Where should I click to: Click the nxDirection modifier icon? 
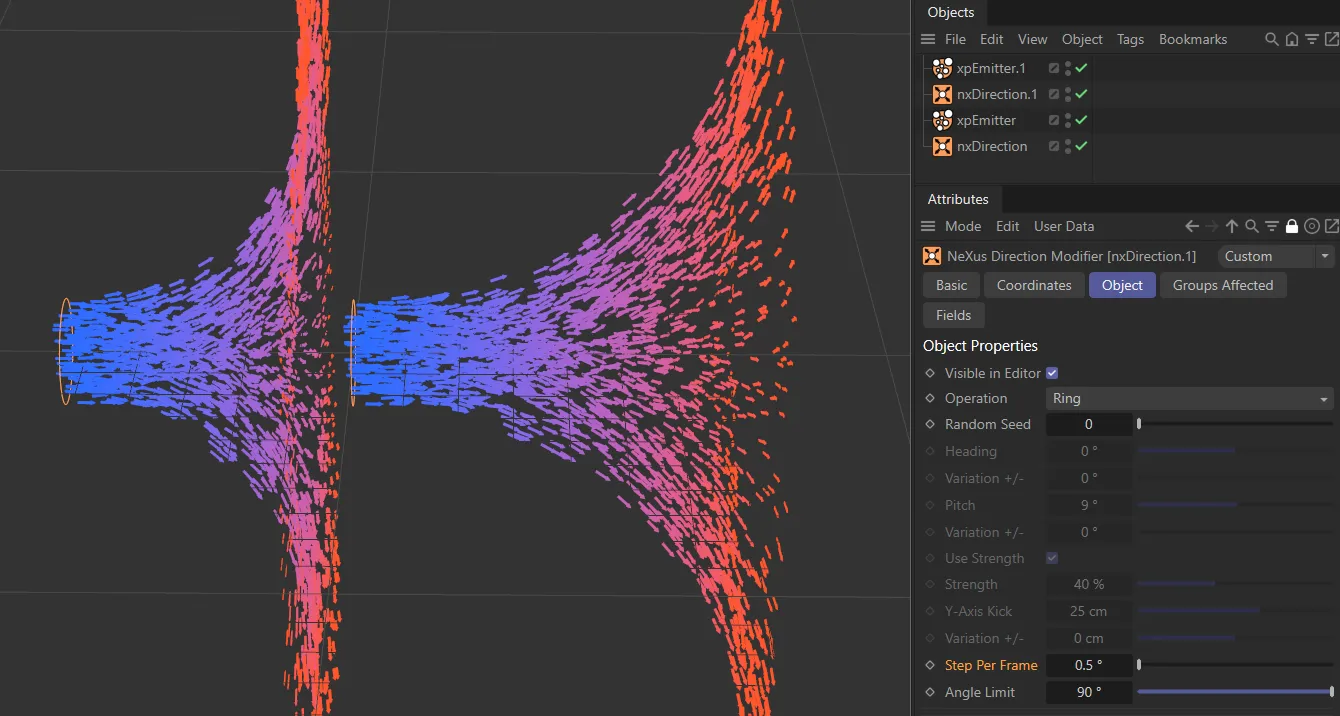(x=941, y=146)
